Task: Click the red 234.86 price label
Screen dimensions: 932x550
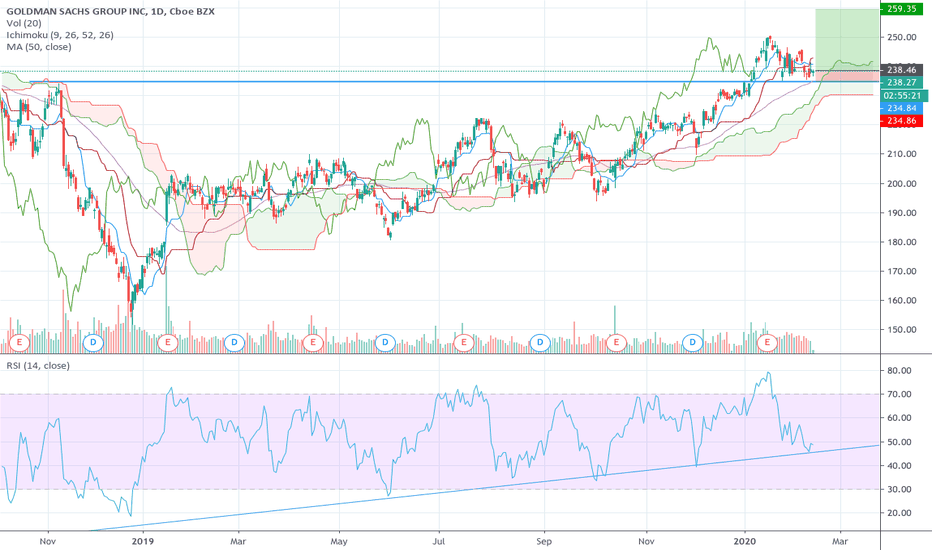Action: click(901, 121)
